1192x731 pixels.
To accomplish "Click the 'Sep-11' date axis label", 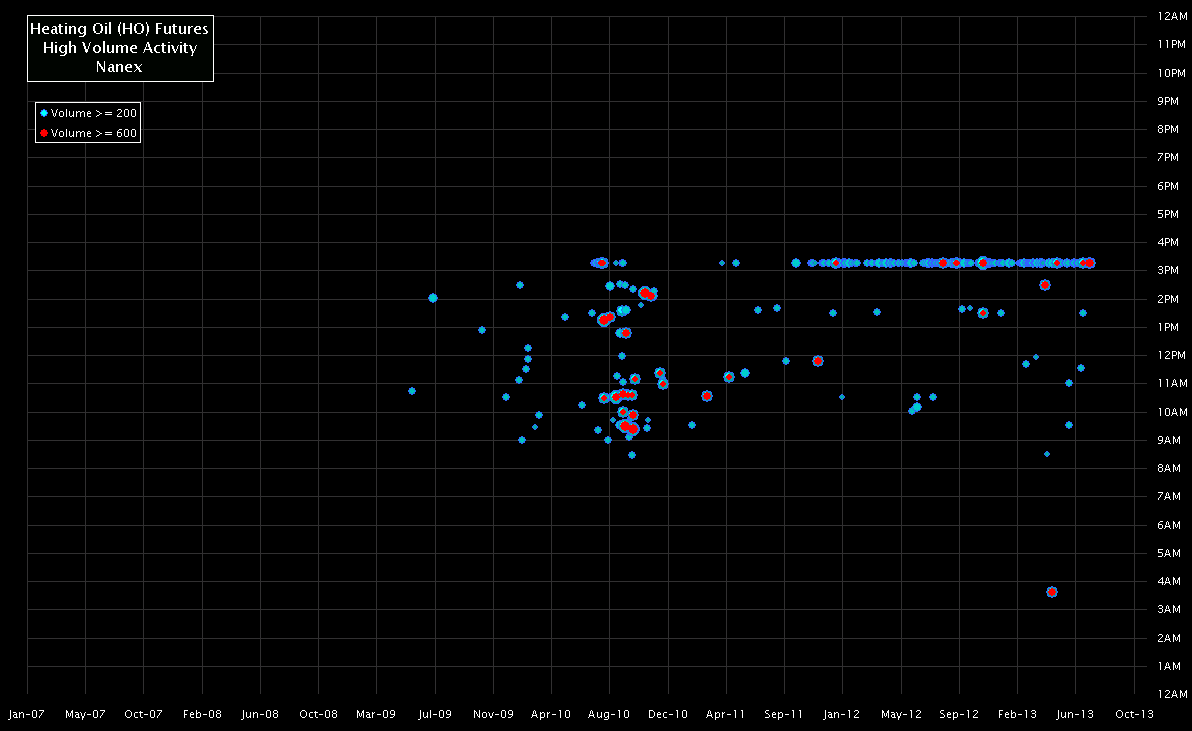I will coord(784,714).
